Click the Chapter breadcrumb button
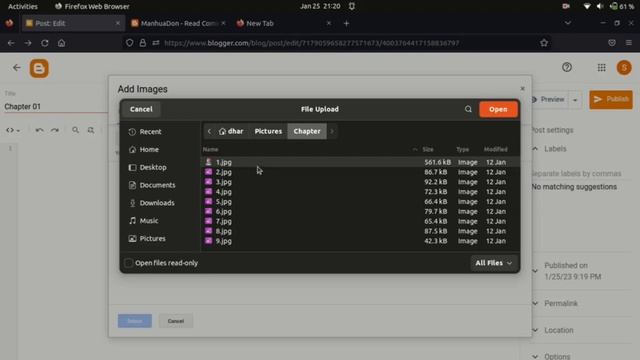This screenshot has width=640, height=360. tap(307, 131)
